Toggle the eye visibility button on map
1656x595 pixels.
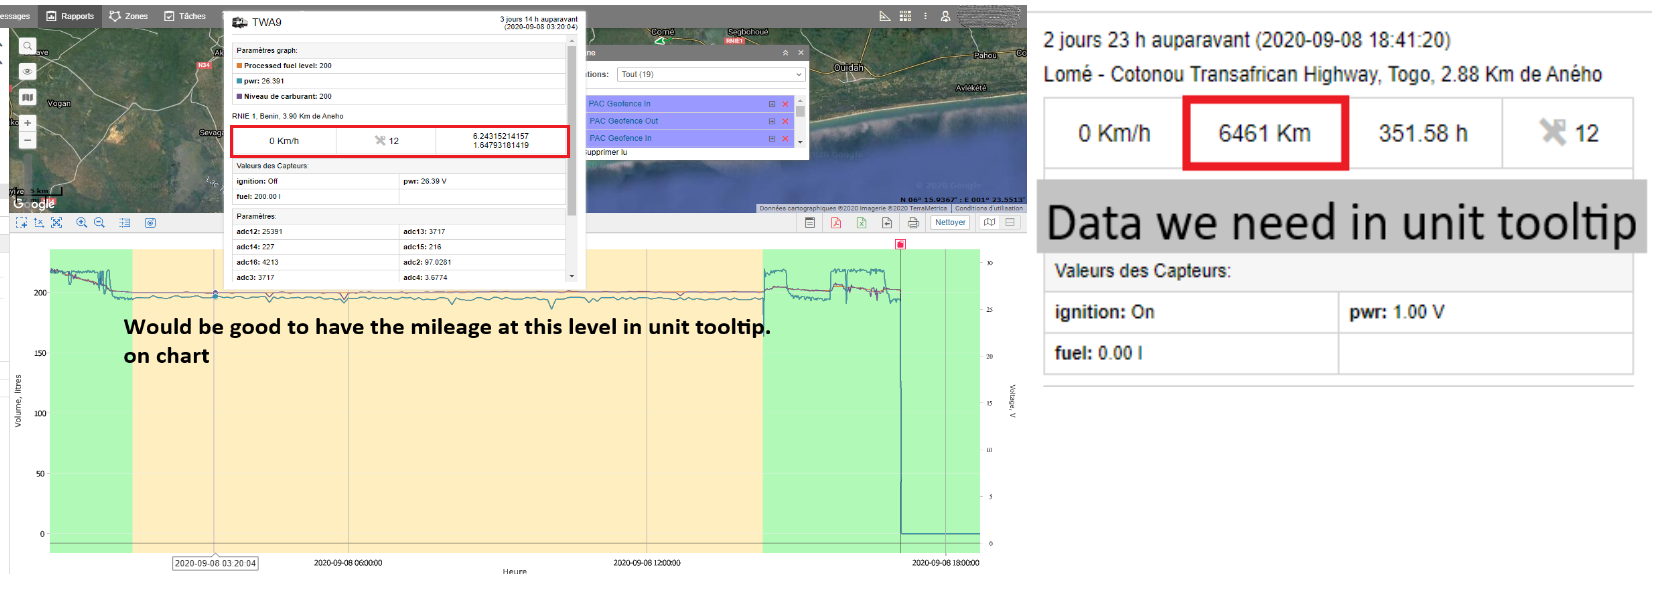(x=27, y=72)
